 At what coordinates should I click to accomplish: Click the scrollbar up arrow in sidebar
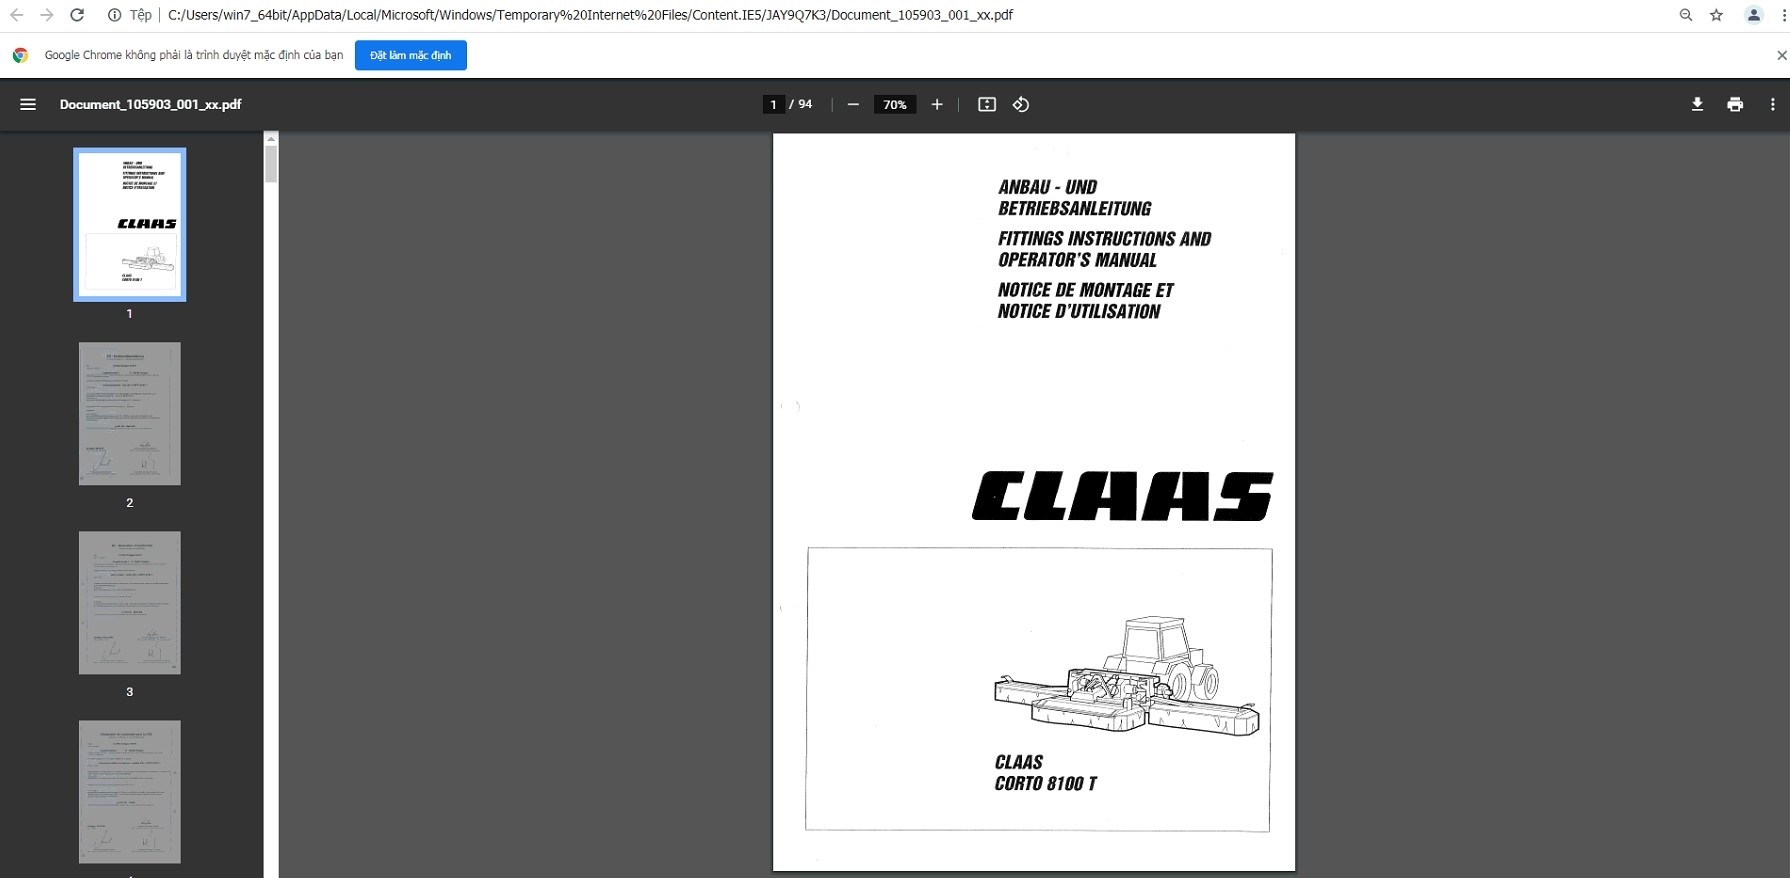tap(271, 138)
